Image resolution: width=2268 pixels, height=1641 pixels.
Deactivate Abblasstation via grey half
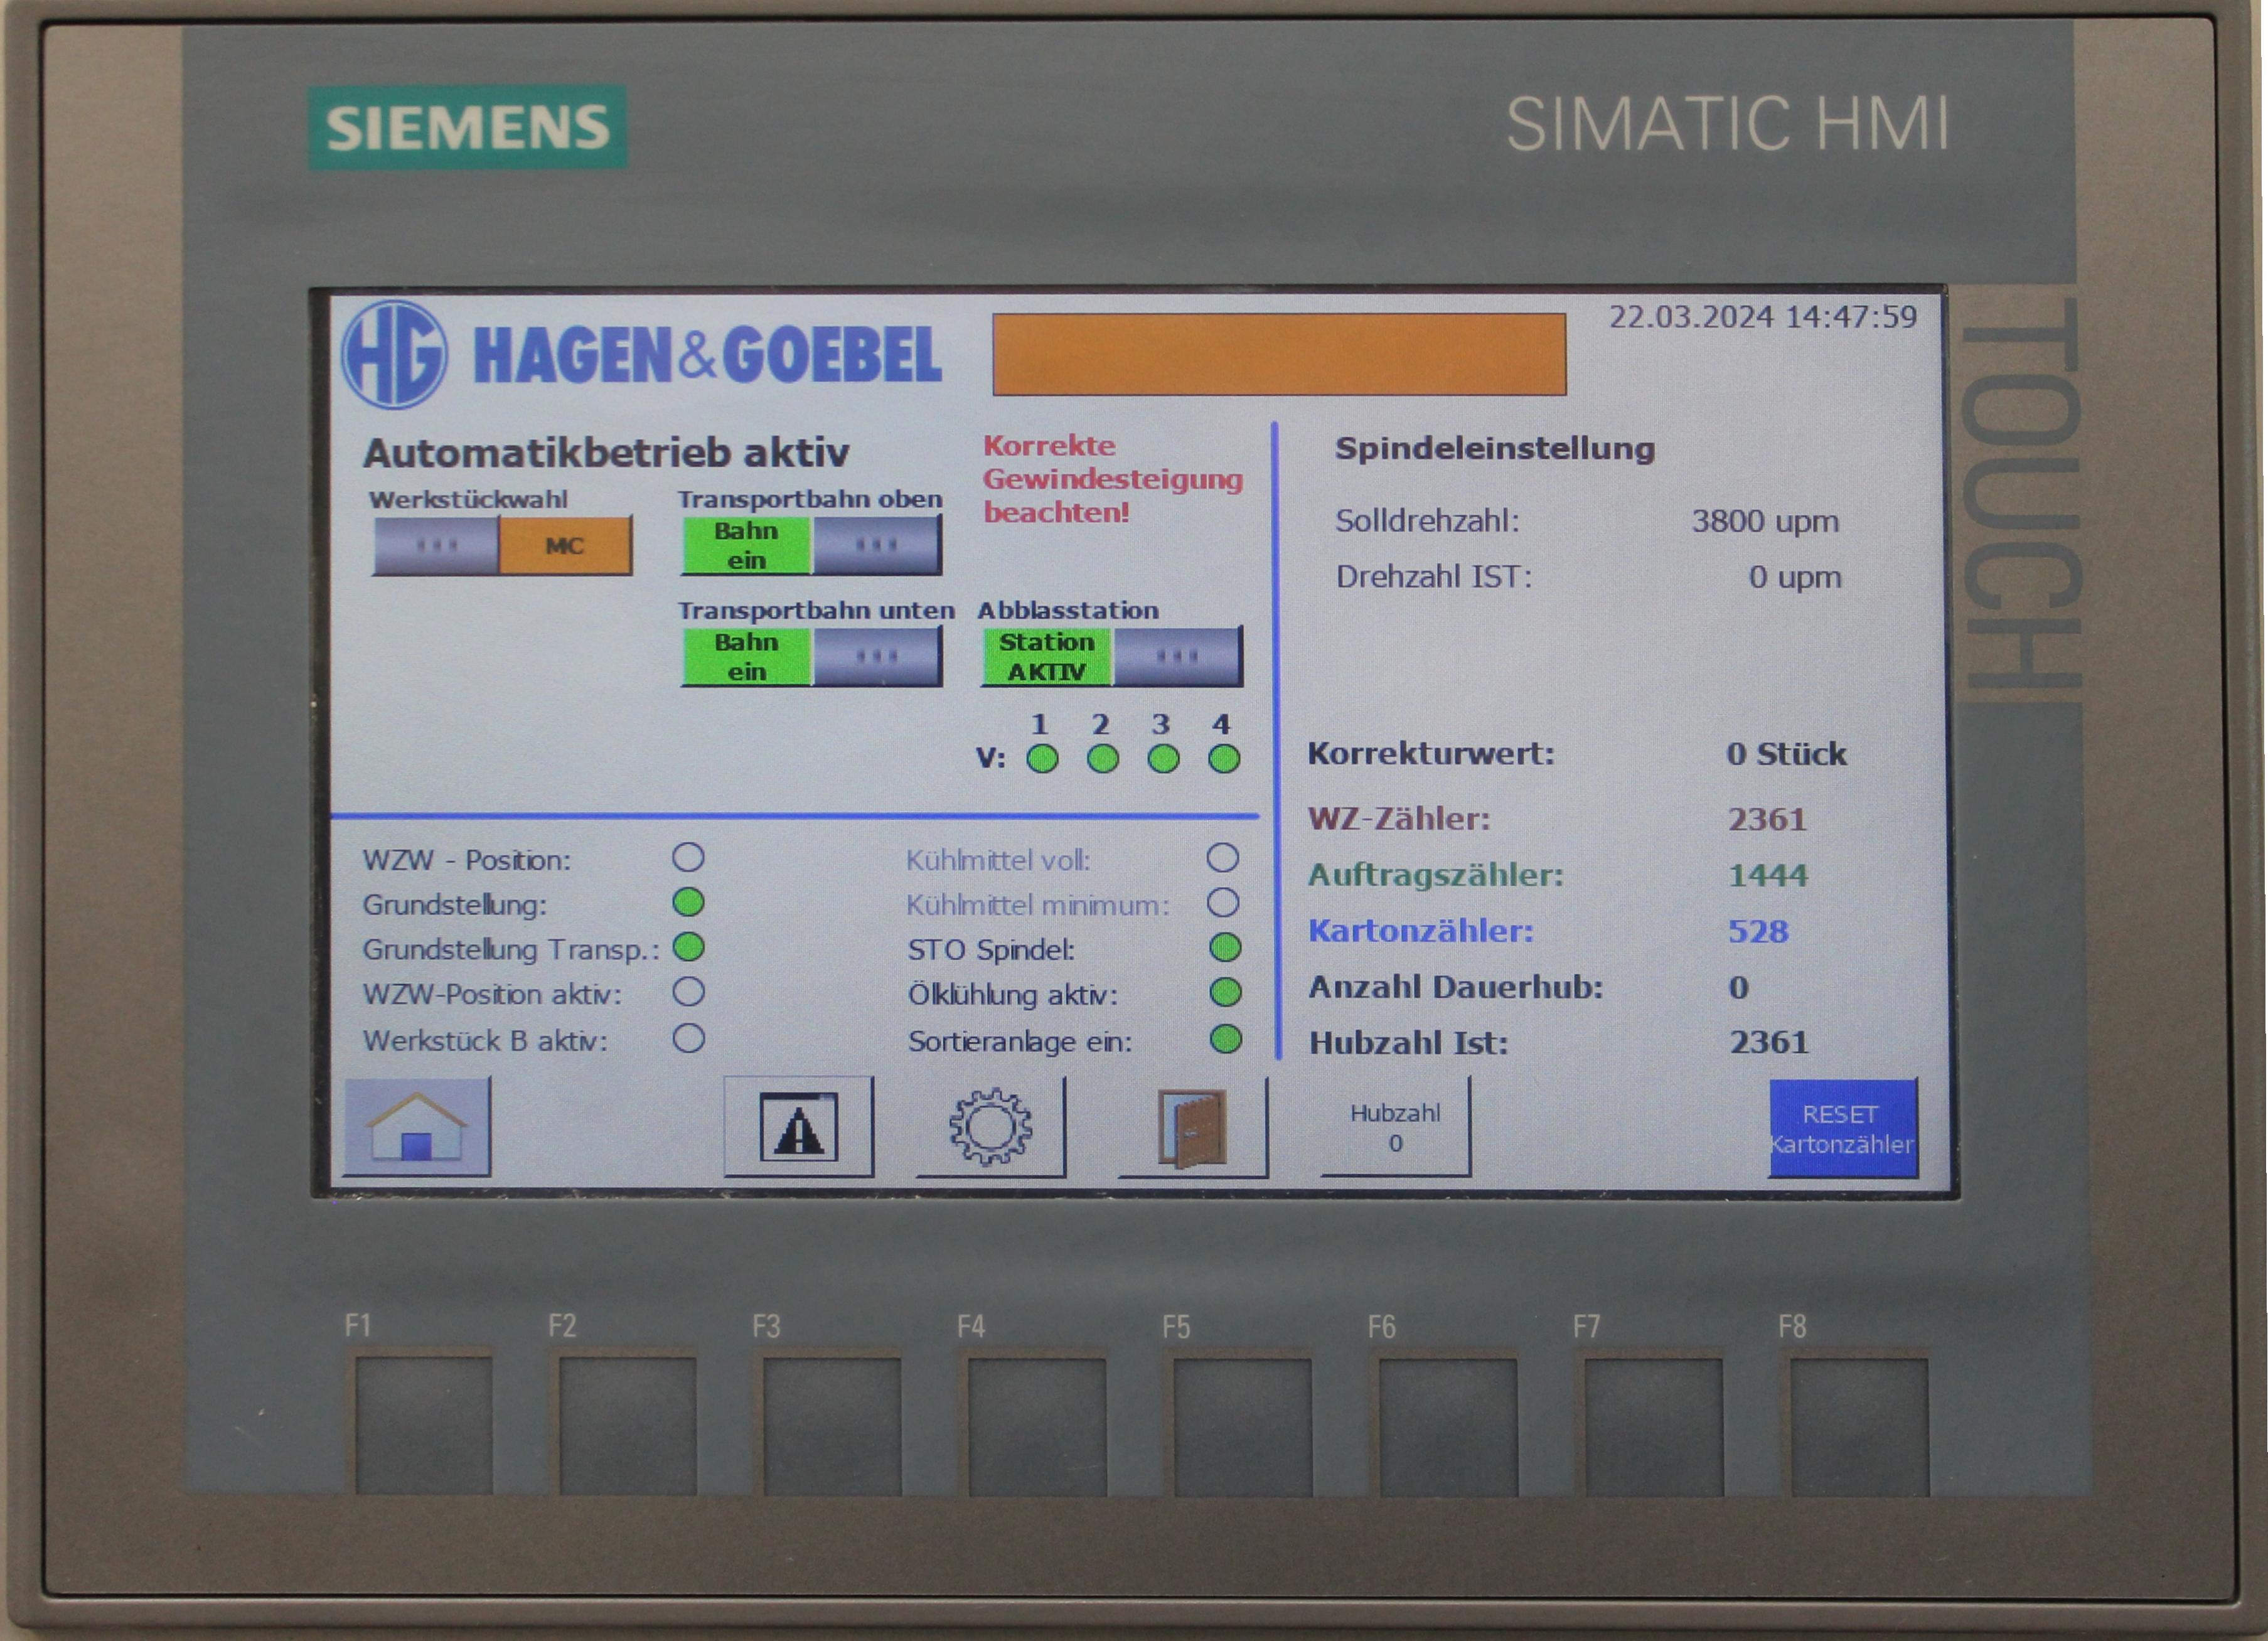pos(1178,657)
